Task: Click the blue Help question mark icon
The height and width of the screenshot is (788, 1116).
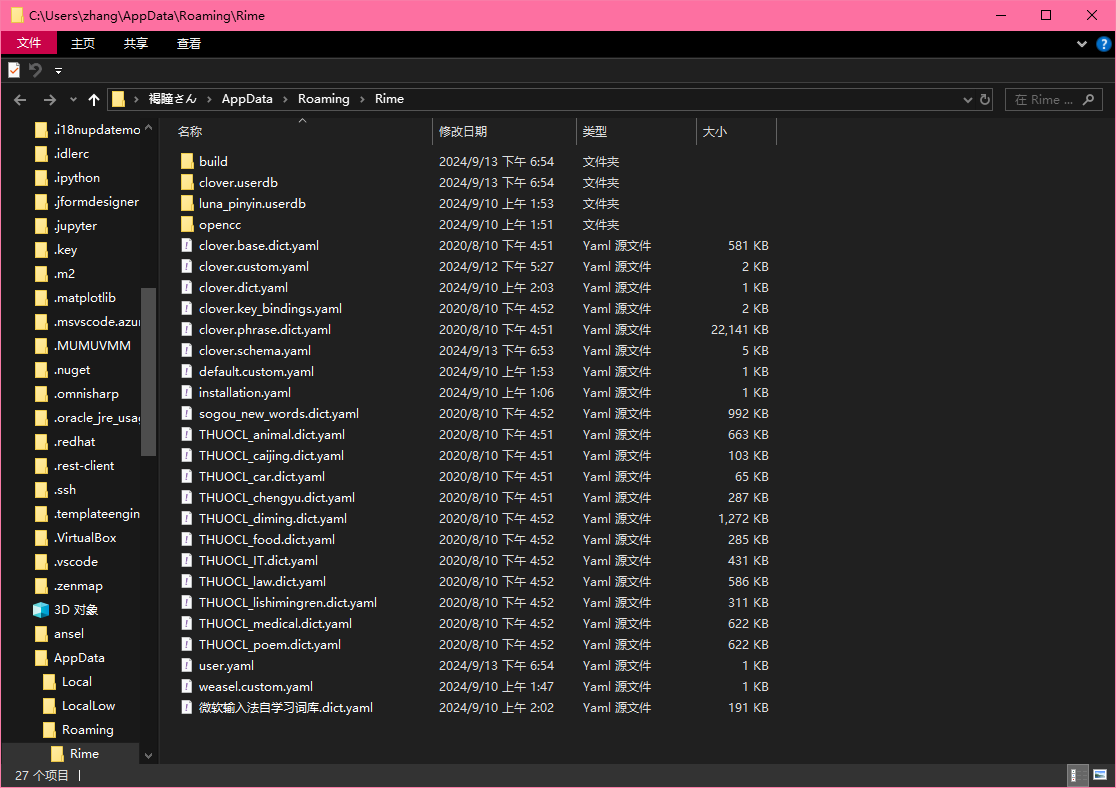Action: coord(1103,44)
